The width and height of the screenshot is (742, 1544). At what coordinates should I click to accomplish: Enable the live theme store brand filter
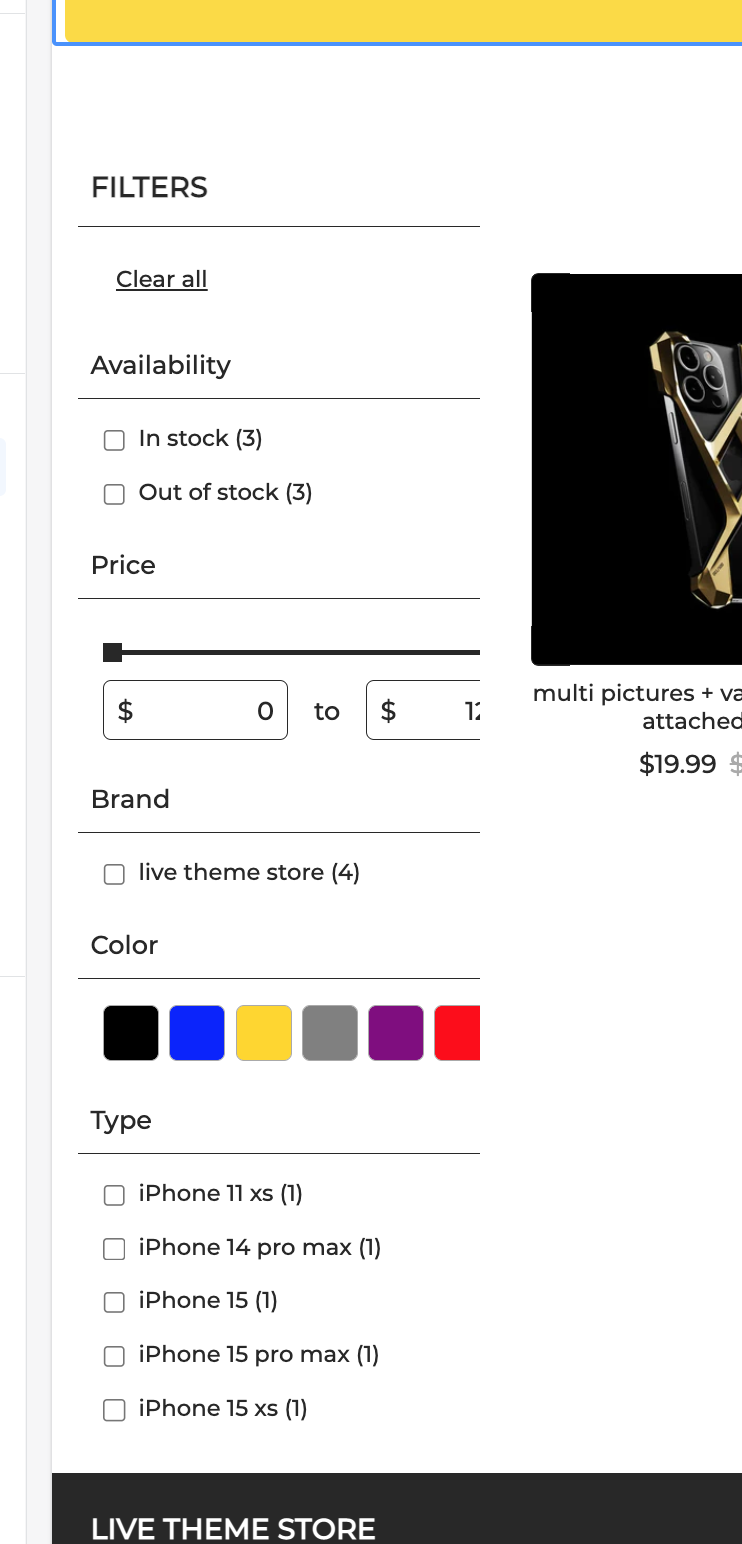point(114,873)
